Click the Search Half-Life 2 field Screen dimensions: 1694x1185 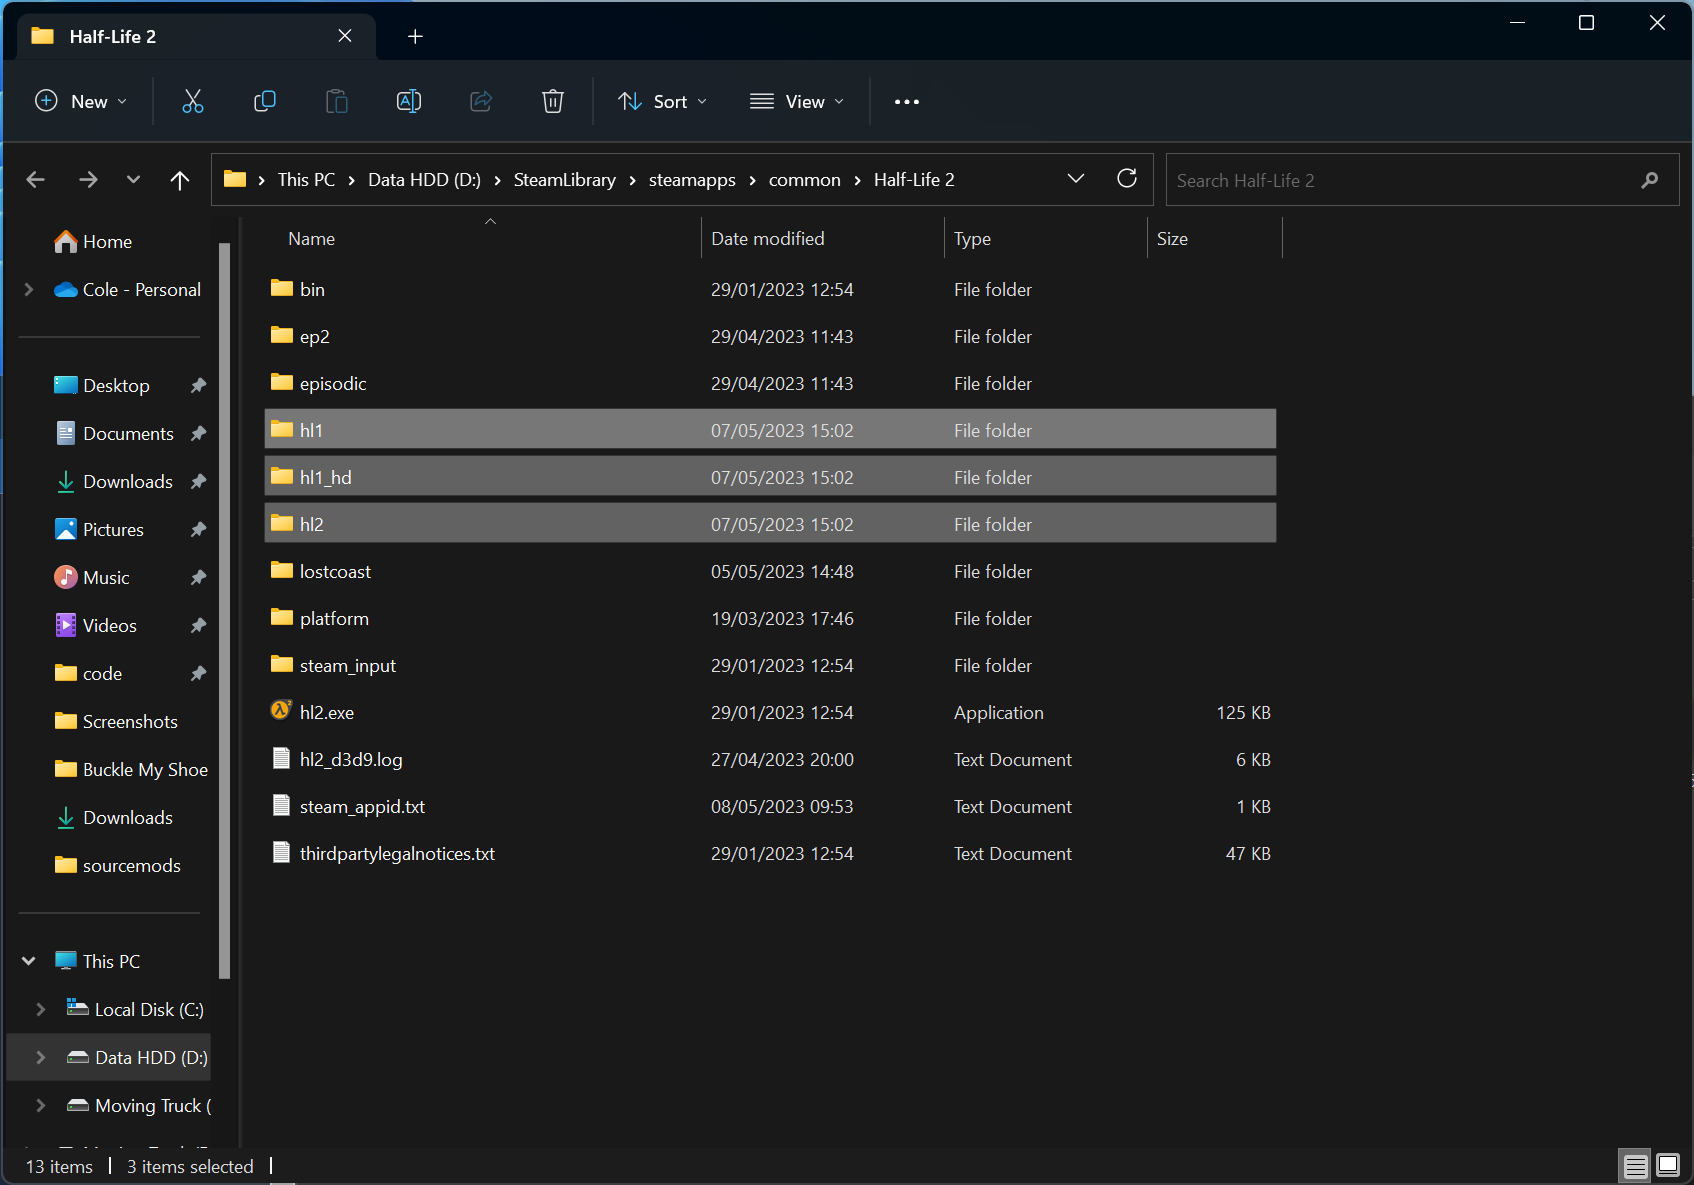[x=1400, y=180]
